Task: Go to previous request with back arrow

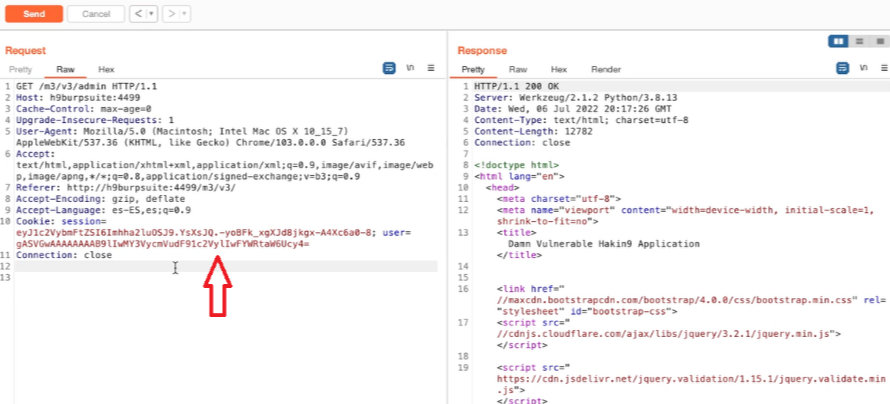Action: pos(137,14)
